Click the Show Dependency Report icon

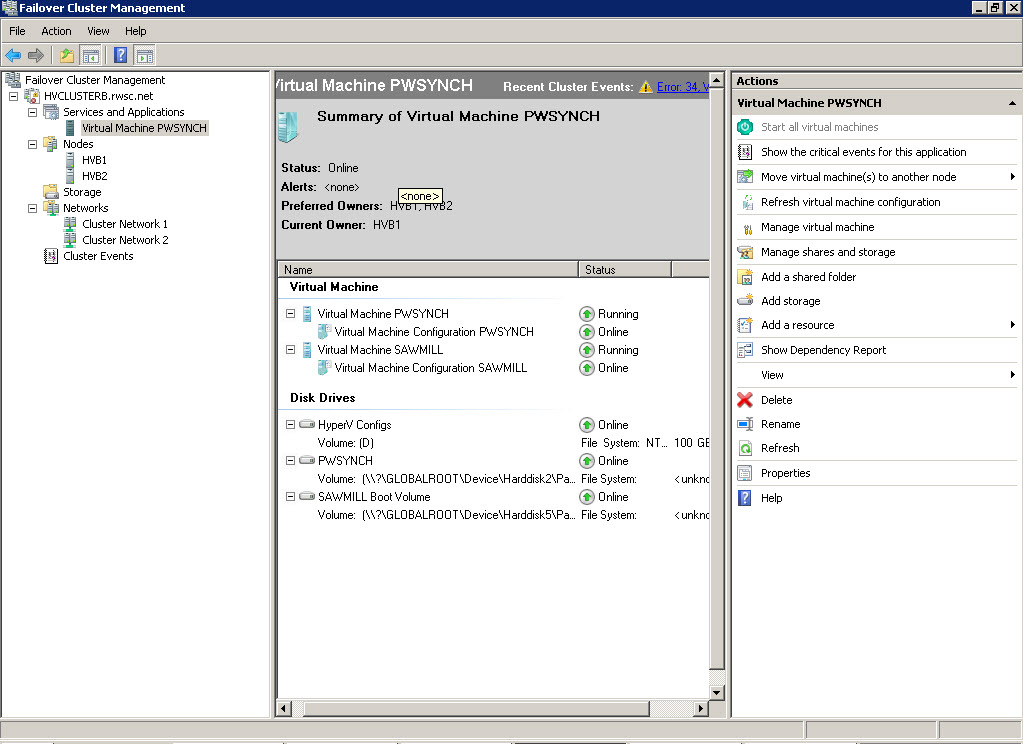pyautogui.click(x=744, y=350)
